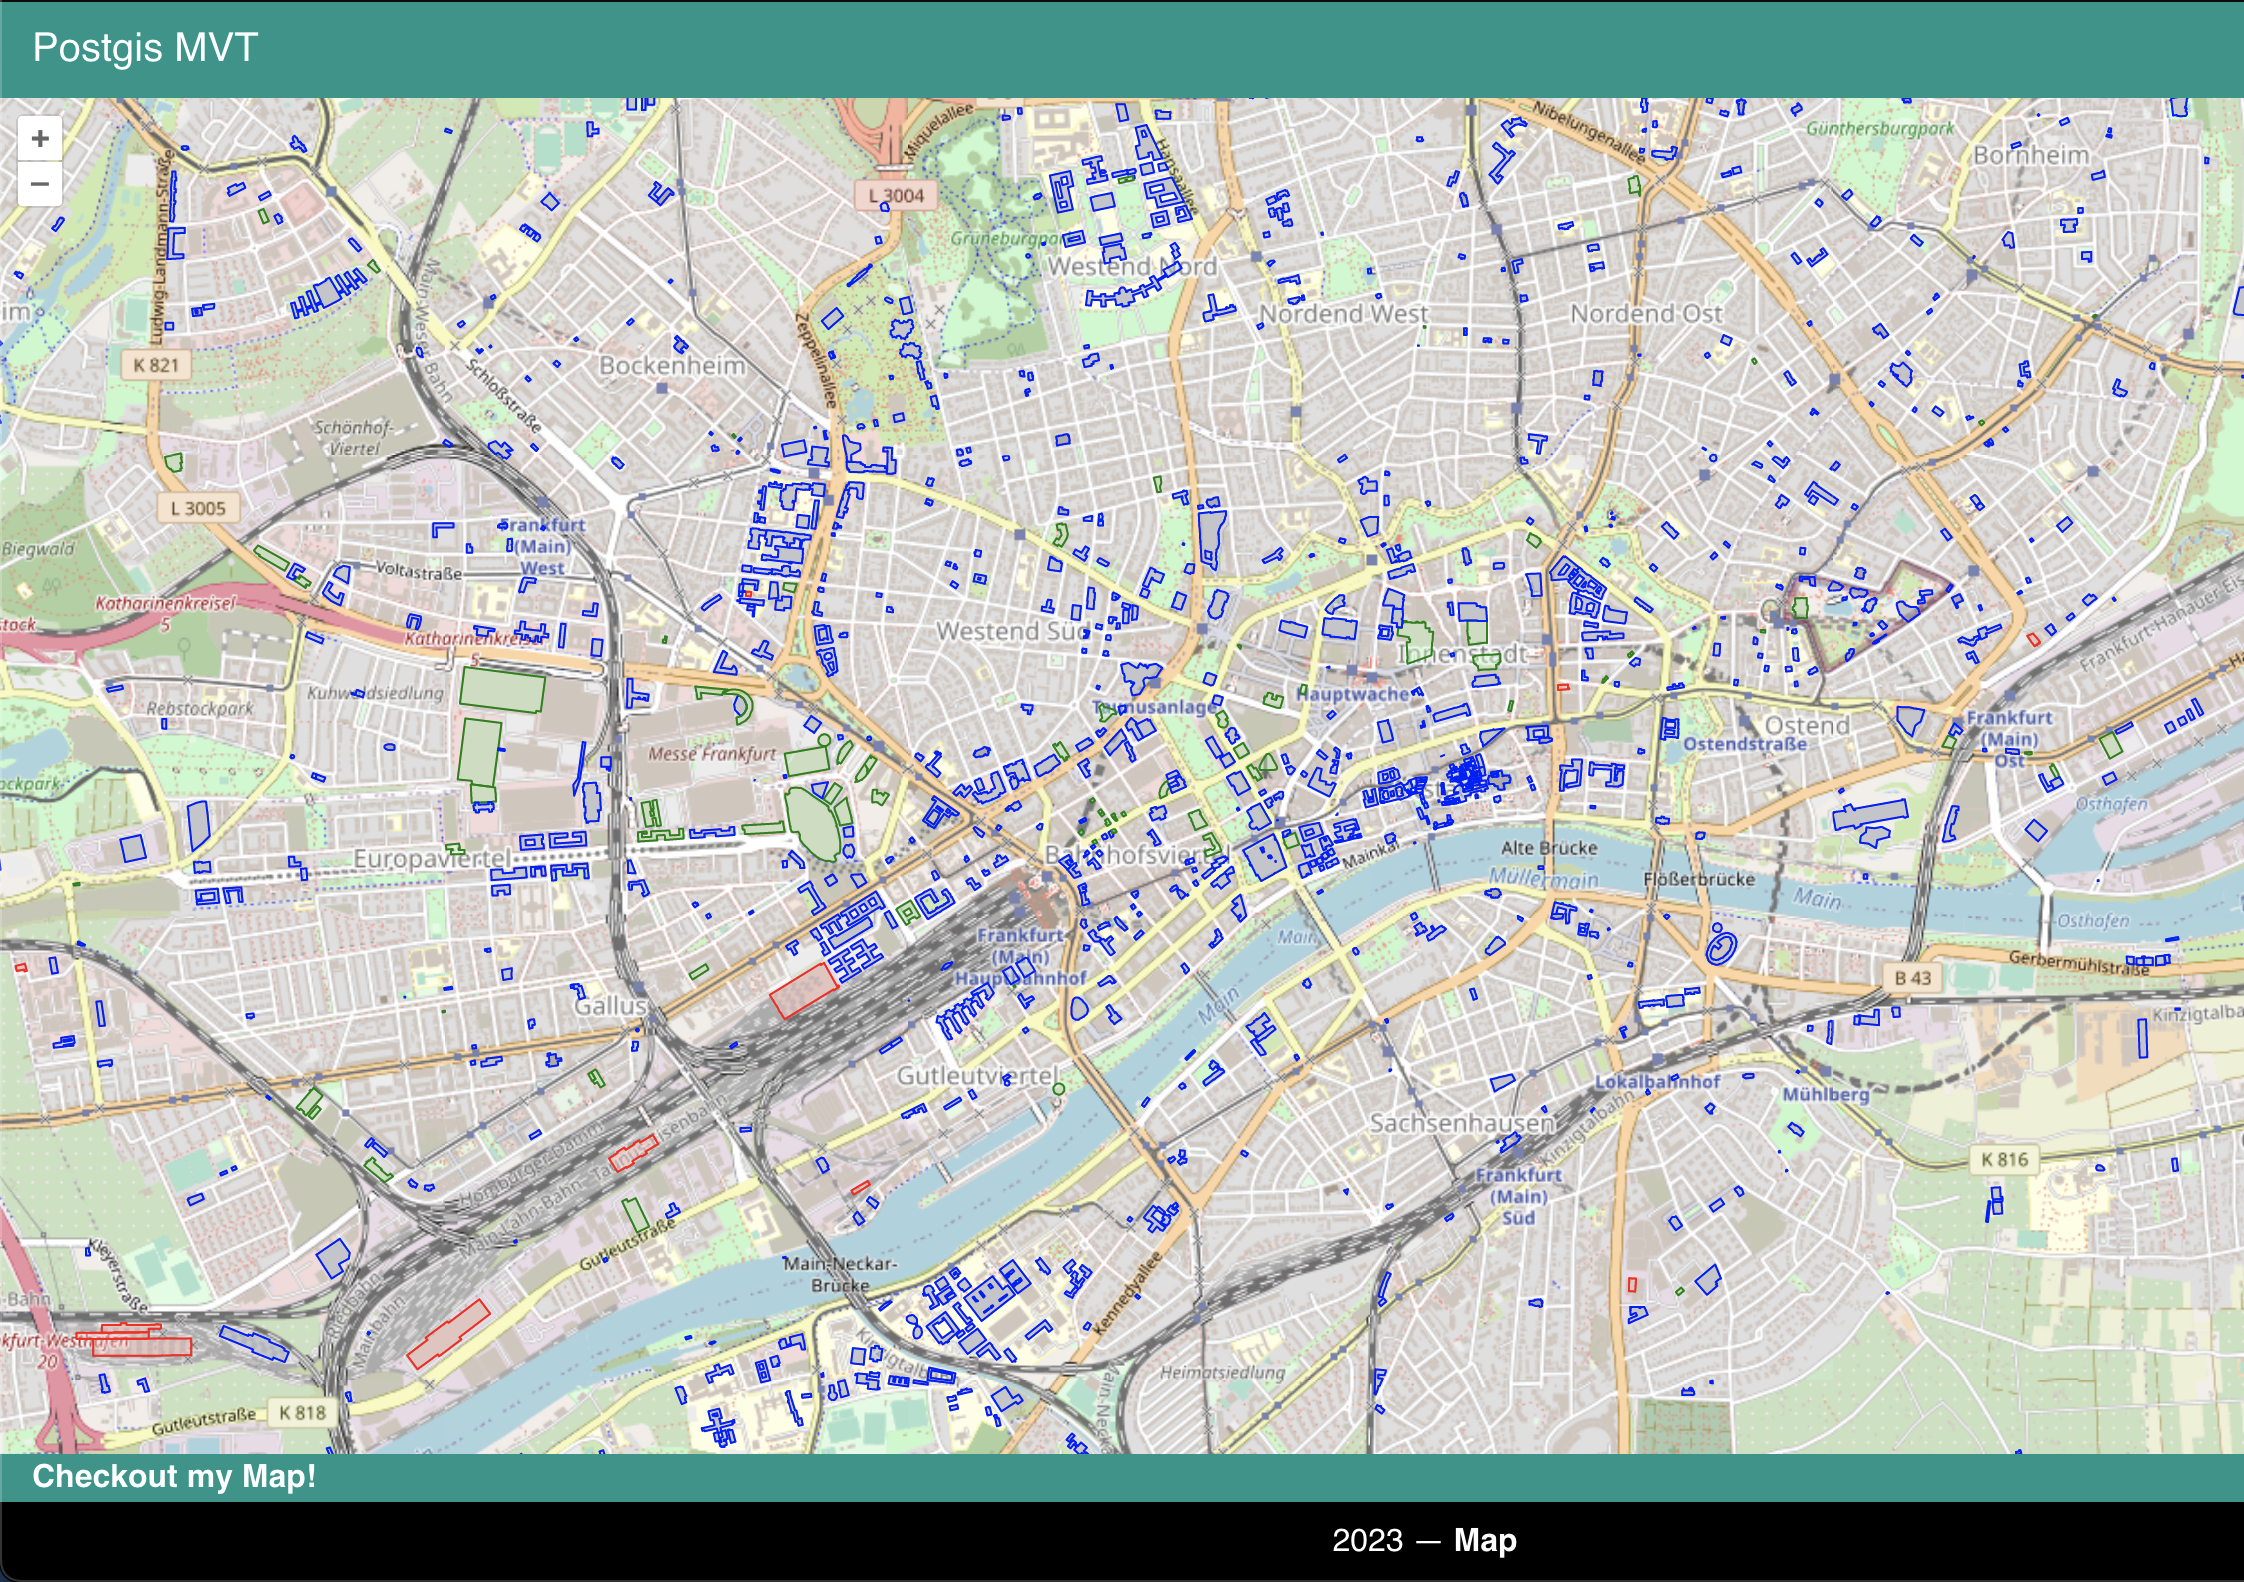Click the K 818 road shield

[302, 1412]
